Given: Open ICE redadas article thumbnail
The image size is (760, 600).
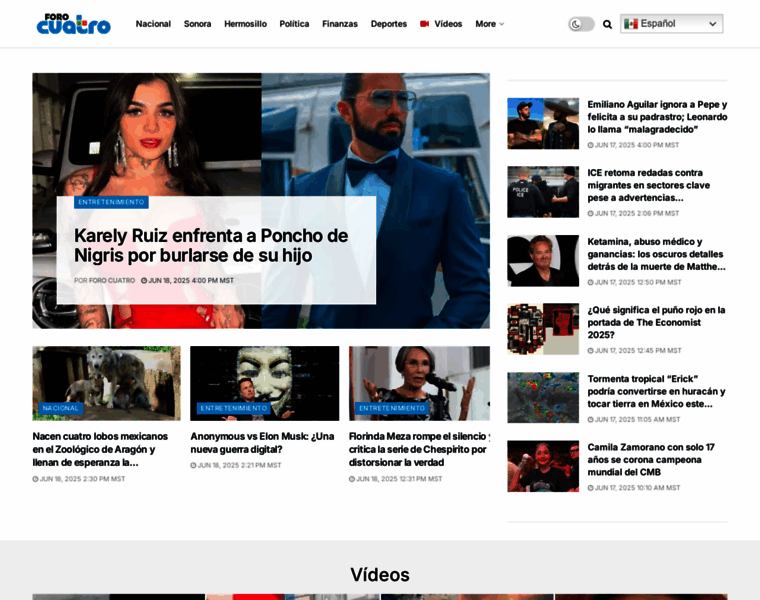Looking at the screenshot, I should [x=543, y=192].
